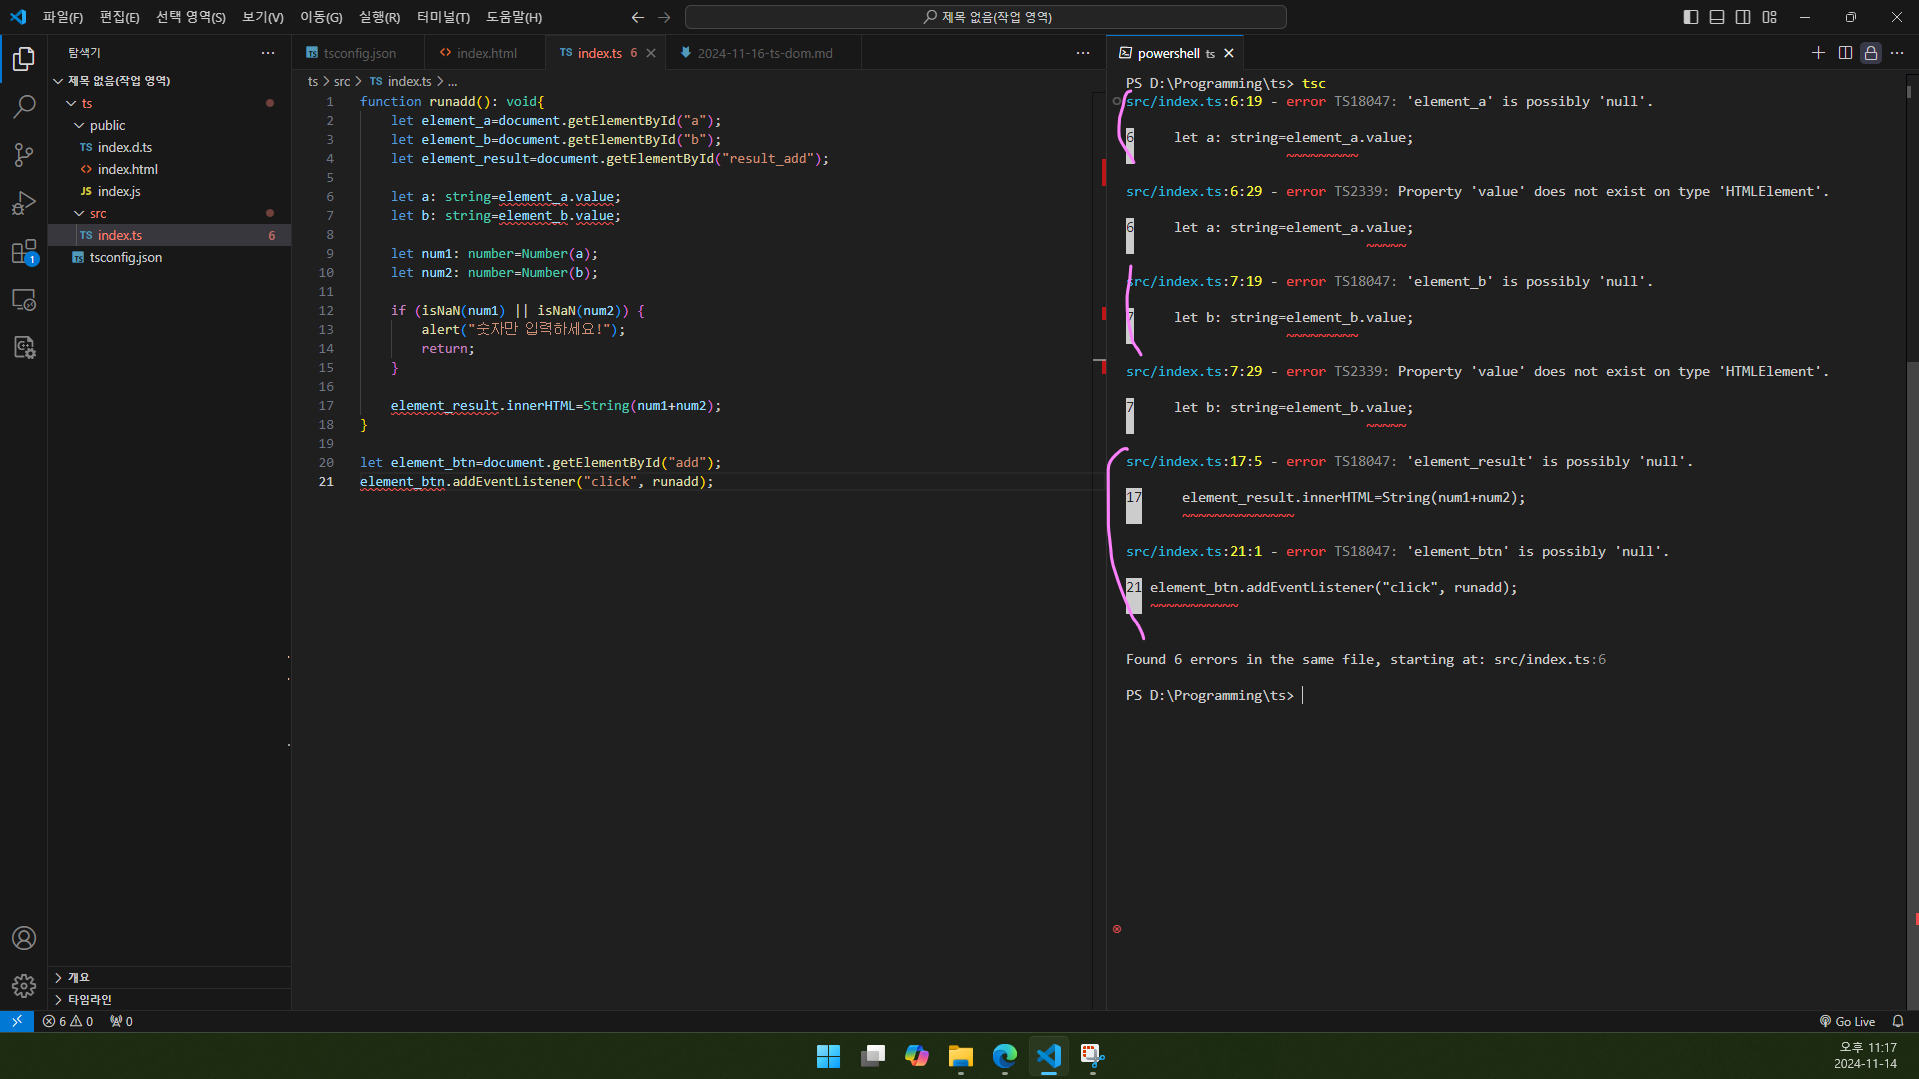The width and height of the screenshot is (1919, 1079).
Task: Open the Search view in activity bar
Action: pyautogui.click(x=24, y=106)
